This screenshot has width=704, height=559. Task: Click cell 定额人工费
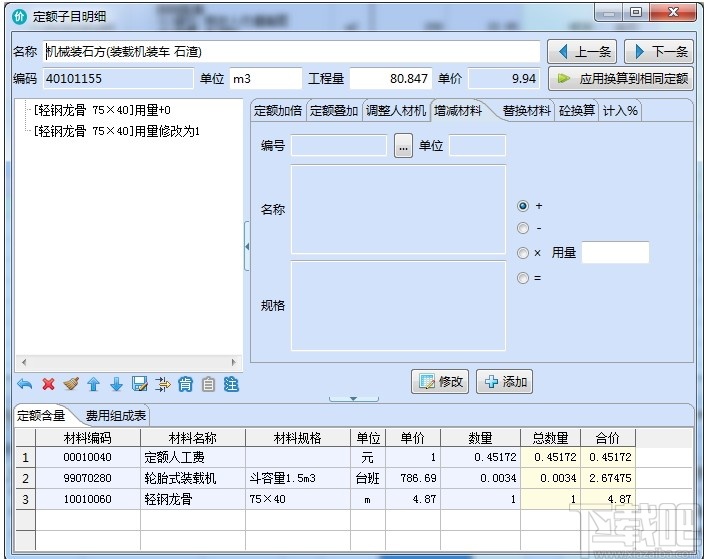coord(193,458)
